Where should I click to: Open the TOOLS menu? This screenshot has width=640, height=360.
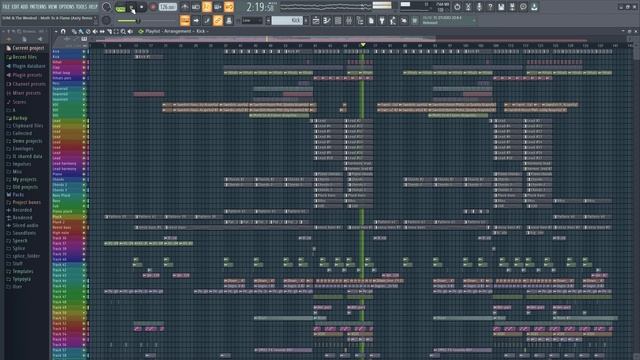coord(82,7)
